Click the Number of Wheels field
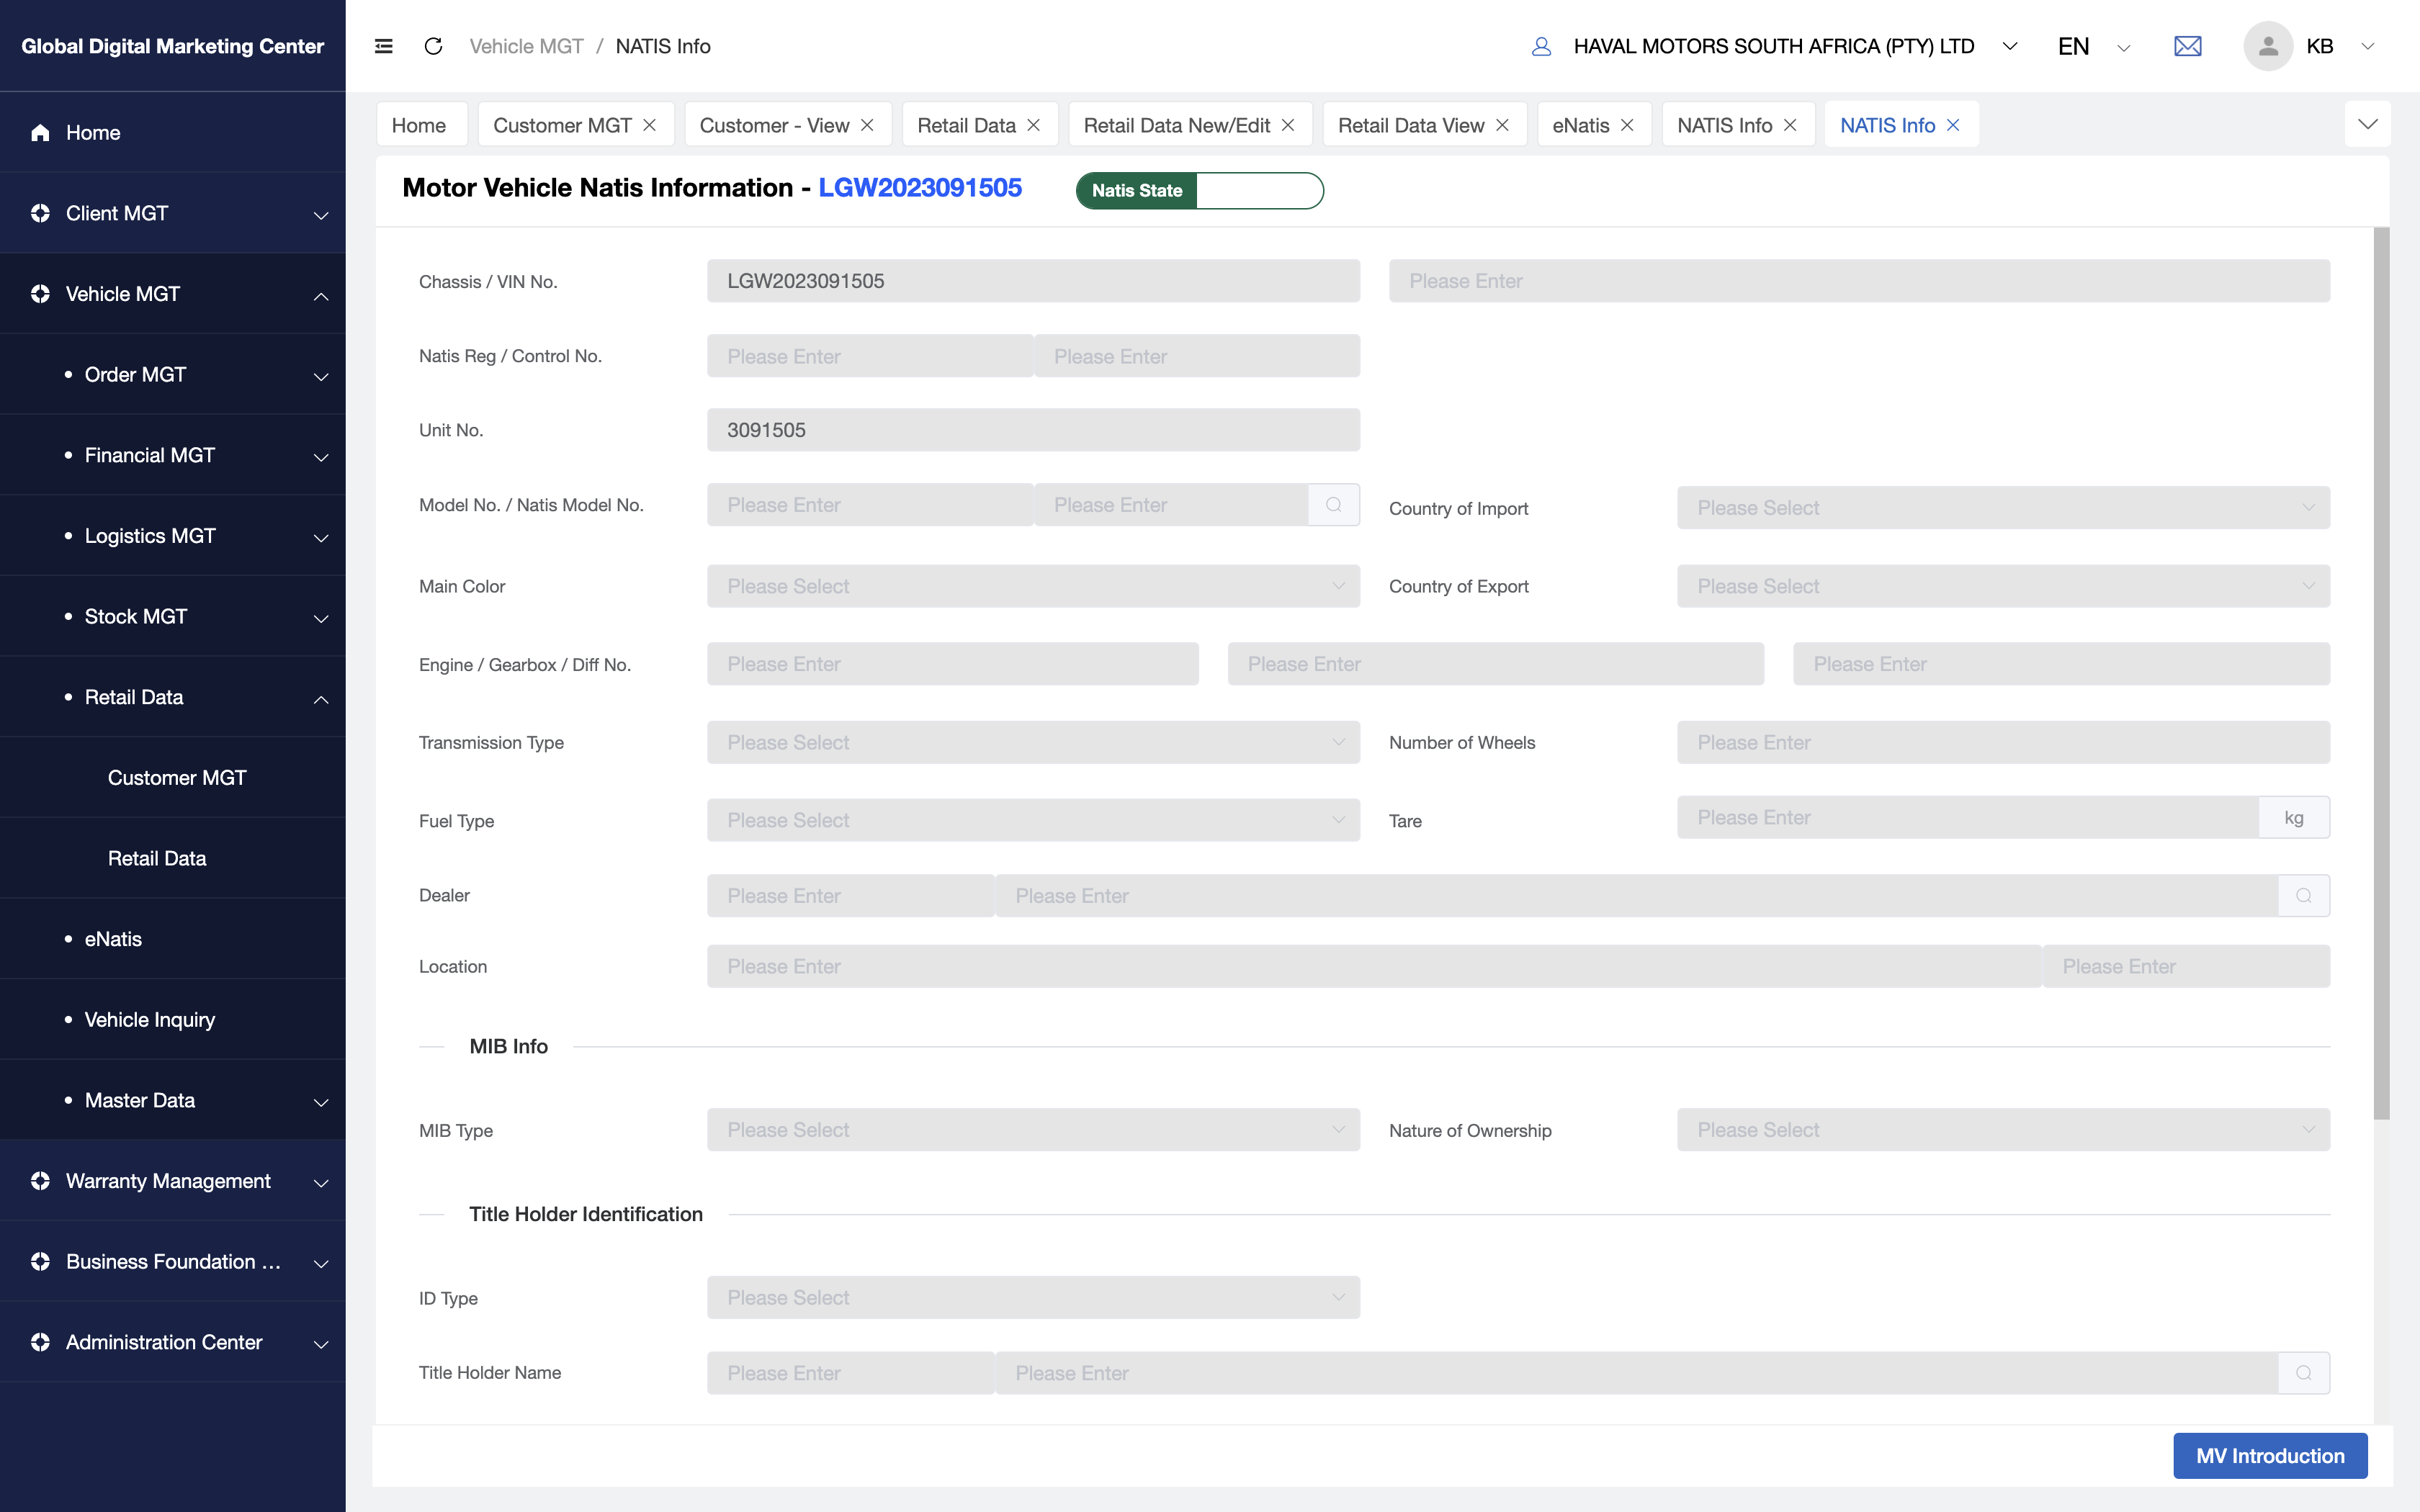2420x1512 pixels. pyautogui.click(x=2003, y=742)
